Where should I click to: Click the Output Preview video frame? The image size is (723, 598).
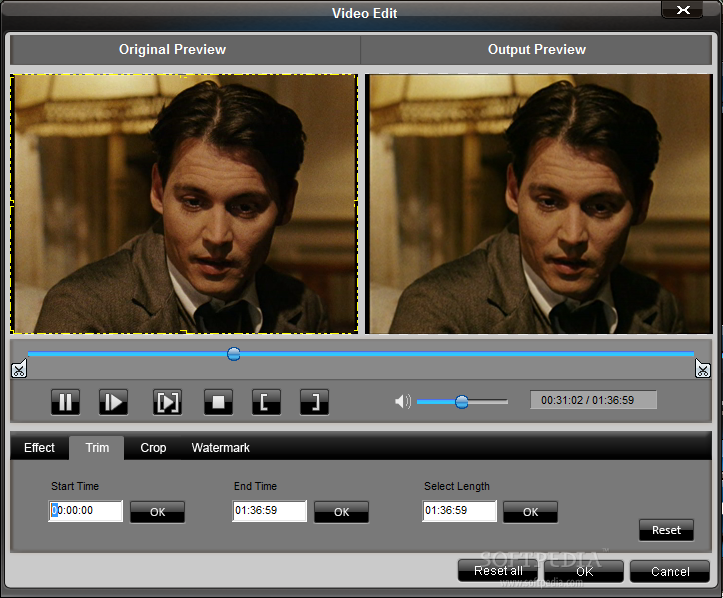pyautogui.click(x=539, y=204)
